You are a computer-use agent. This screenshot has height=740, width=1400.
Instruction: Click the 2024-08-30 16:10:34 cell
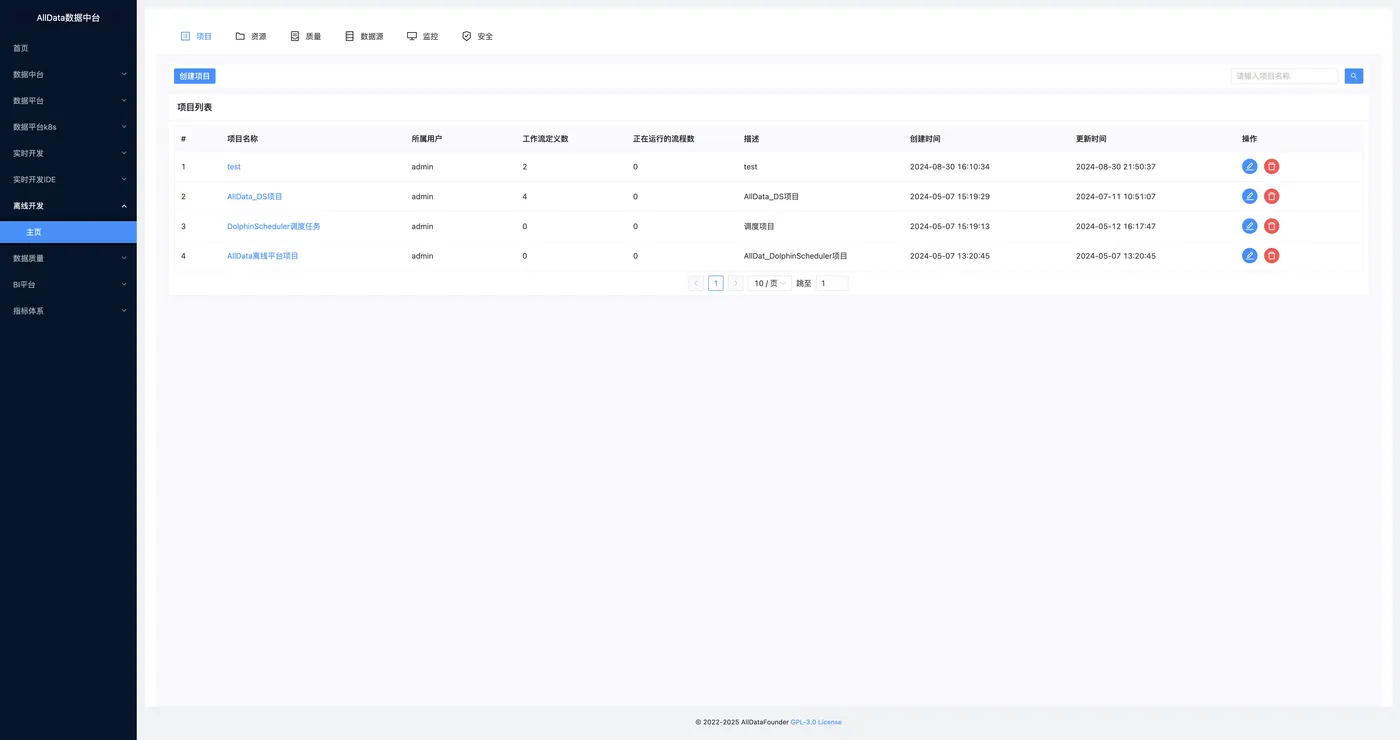click(x=950, y=167)
